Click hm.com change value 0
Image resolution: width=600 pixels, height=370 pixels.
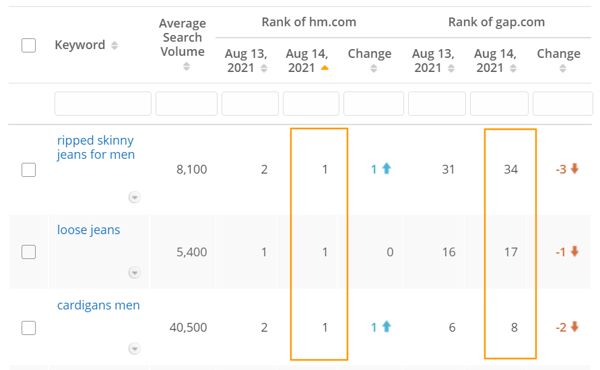390,252
